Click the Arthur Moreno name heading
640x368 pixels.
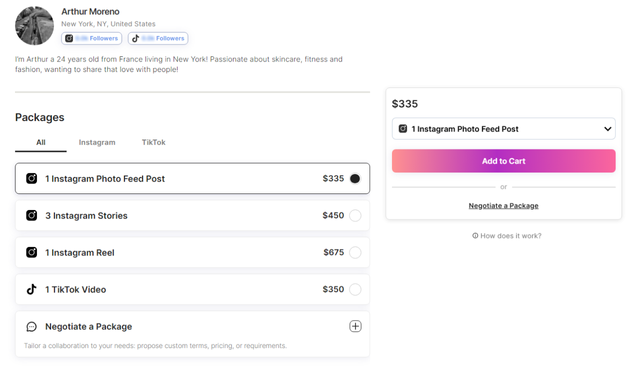tap(90, 12)
